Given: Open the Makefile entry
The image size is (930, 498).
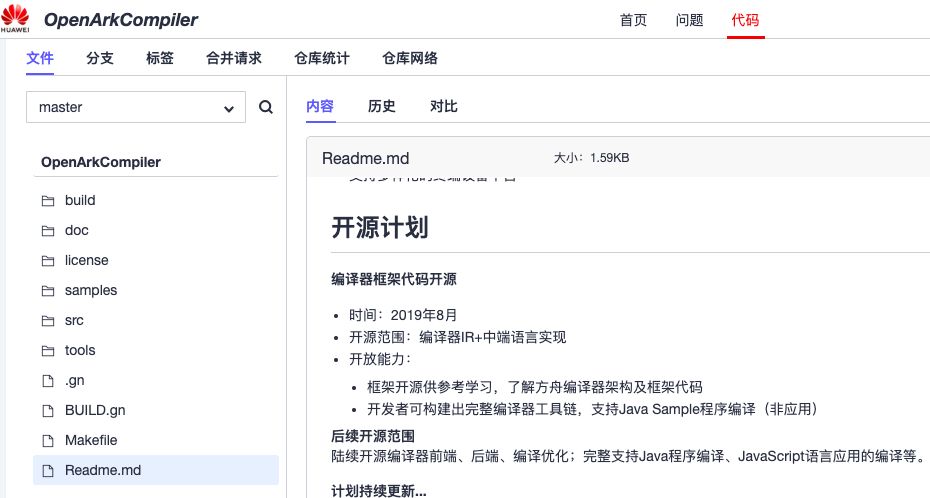Looking at the screenshot, I should coord(91,440).
